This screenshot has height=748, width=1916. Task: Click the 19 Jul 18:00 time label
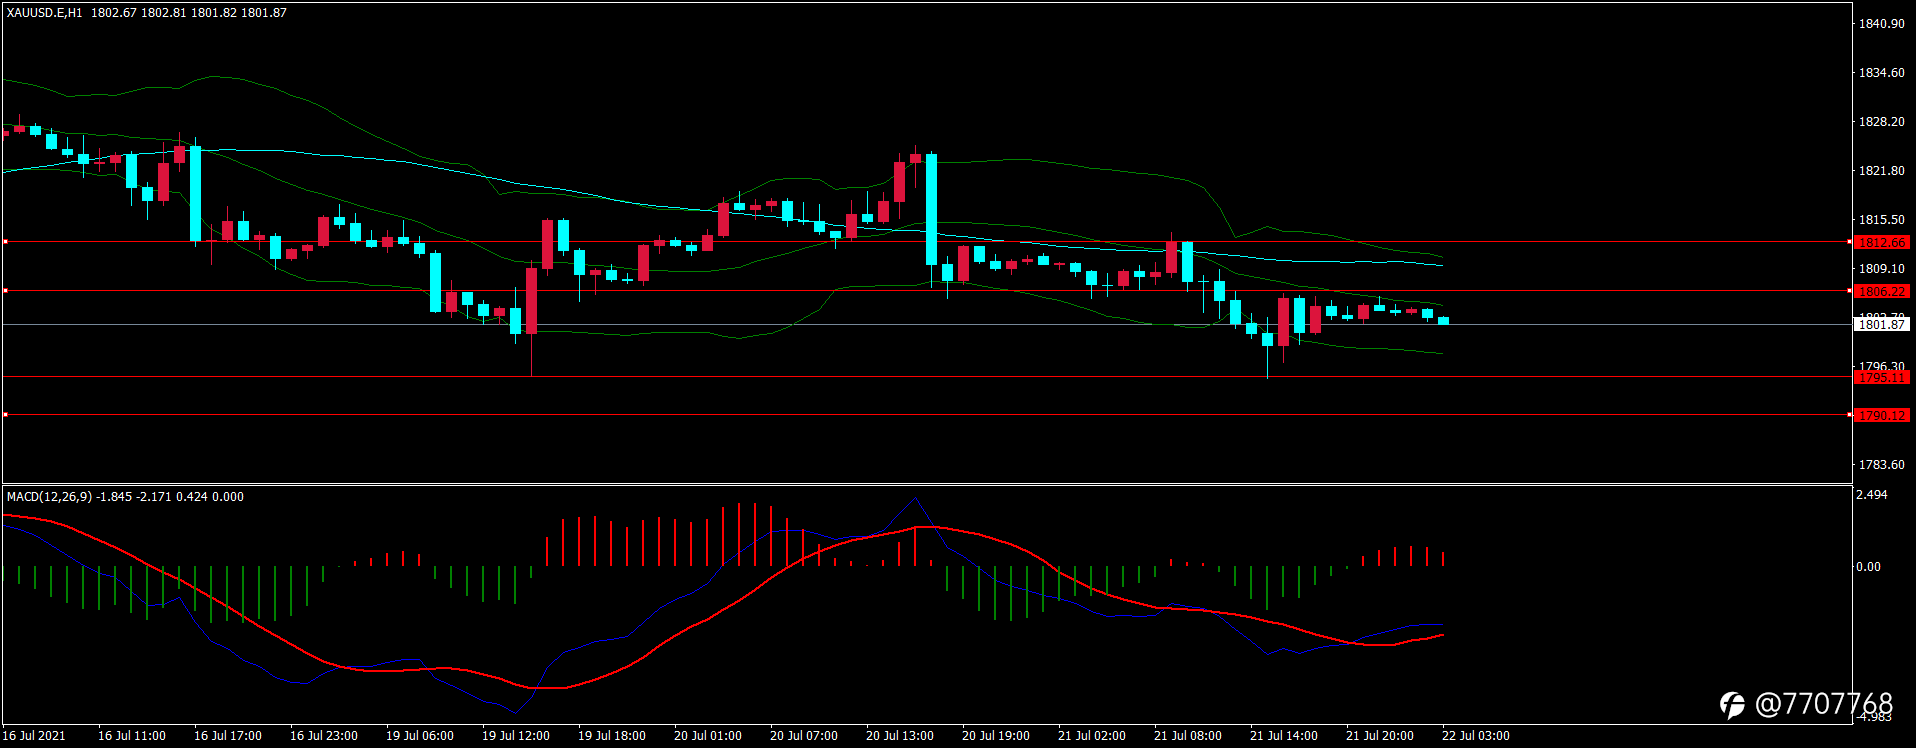tap(612, 735)
